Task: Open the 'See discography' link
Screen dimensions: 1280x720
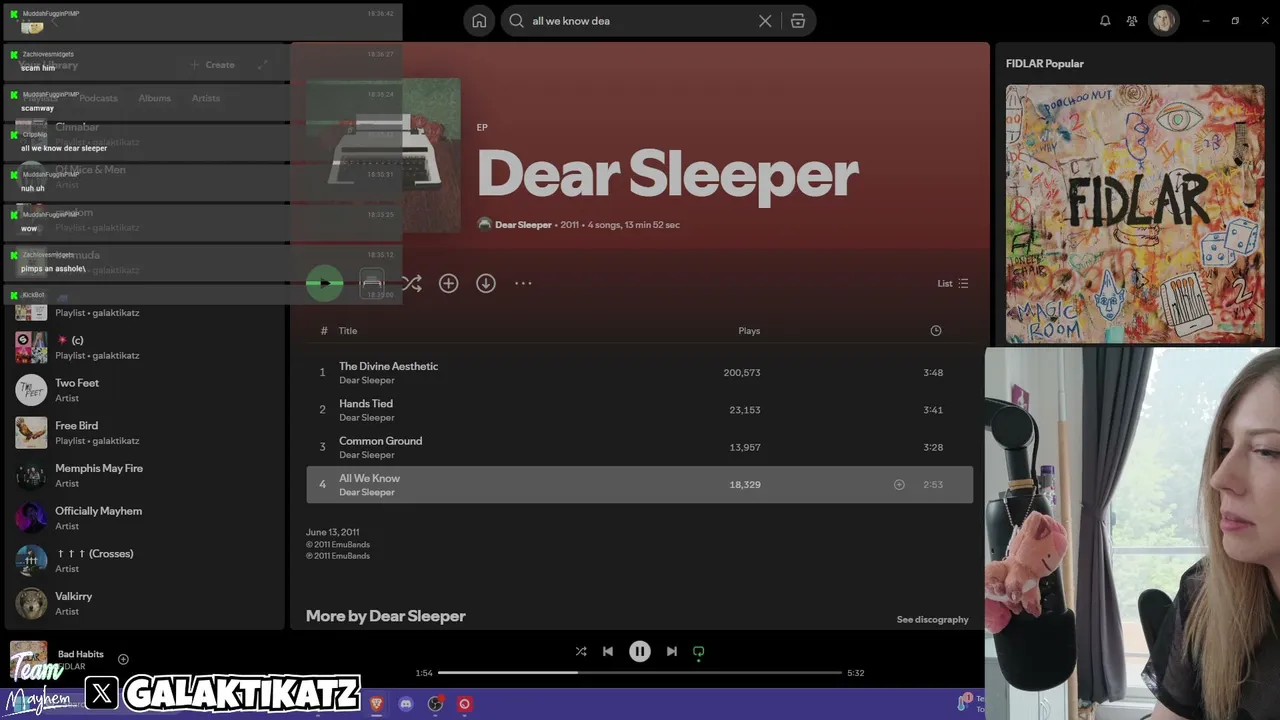Action: pyautogui.click(x=933, y=620)
